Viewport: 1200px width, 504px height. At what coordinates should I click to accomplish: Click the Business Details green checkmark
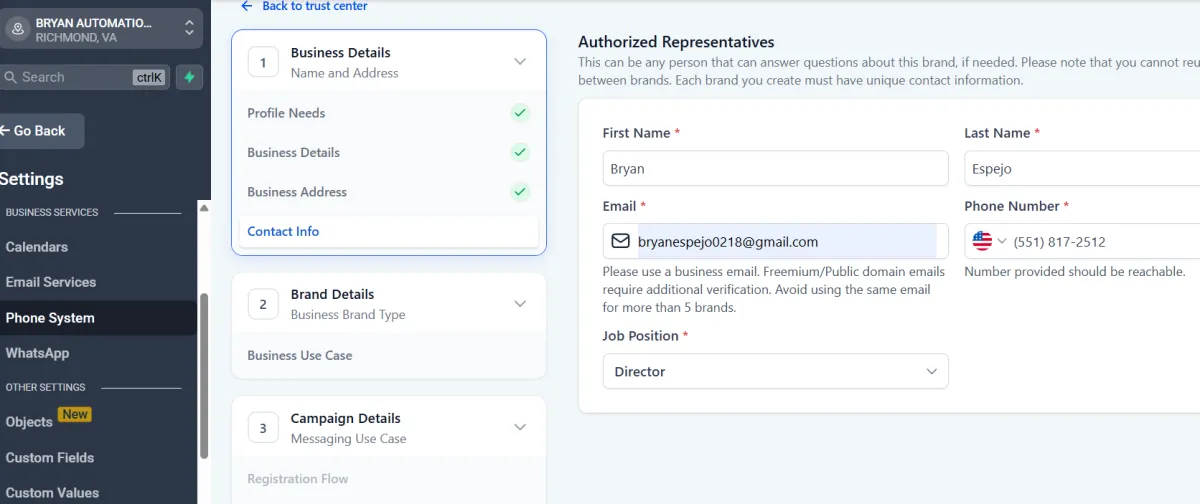[519, 152]
